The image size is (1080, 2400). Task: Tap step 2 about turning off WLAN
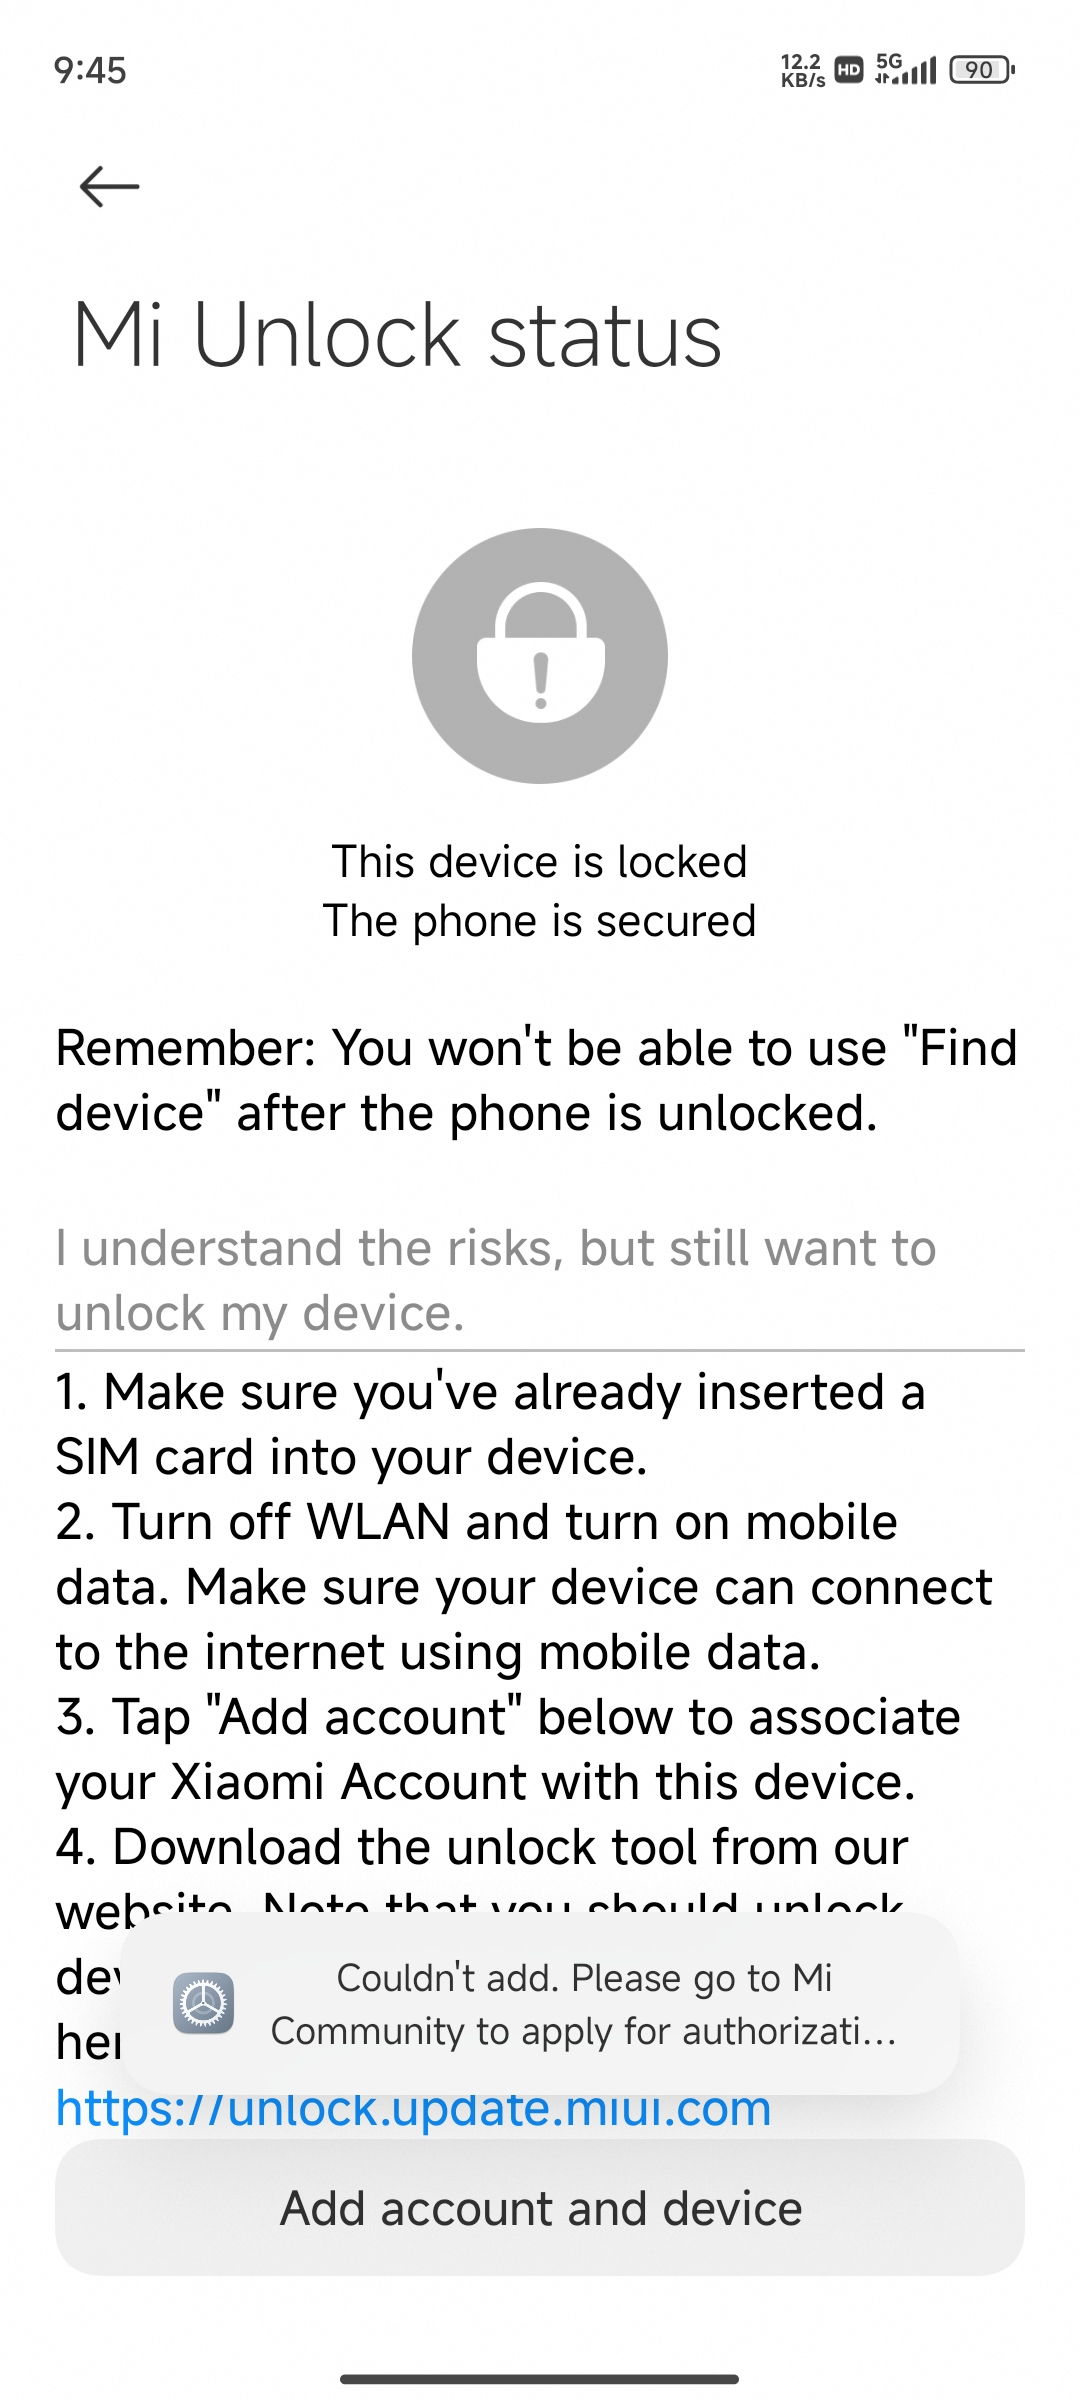(524, 1587)
